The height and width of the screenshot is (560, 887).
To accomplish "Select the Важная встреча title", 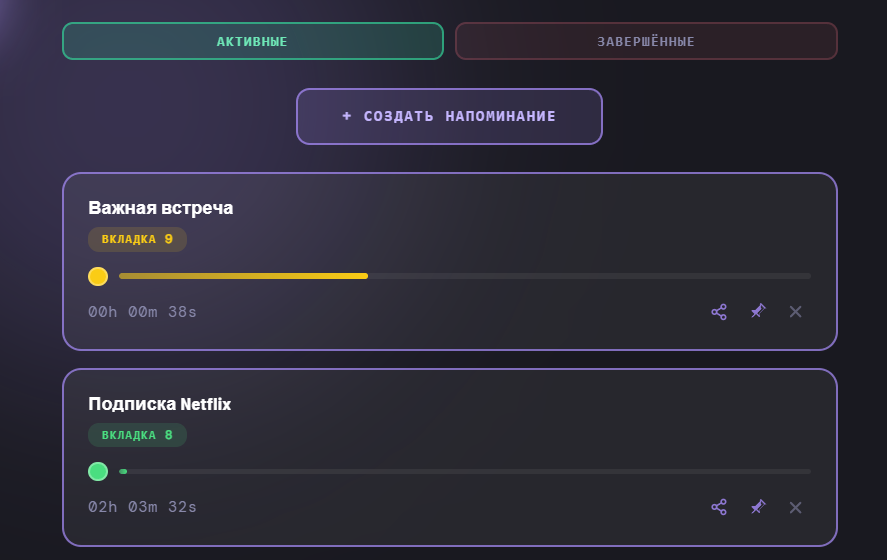I will pos(161,208).
